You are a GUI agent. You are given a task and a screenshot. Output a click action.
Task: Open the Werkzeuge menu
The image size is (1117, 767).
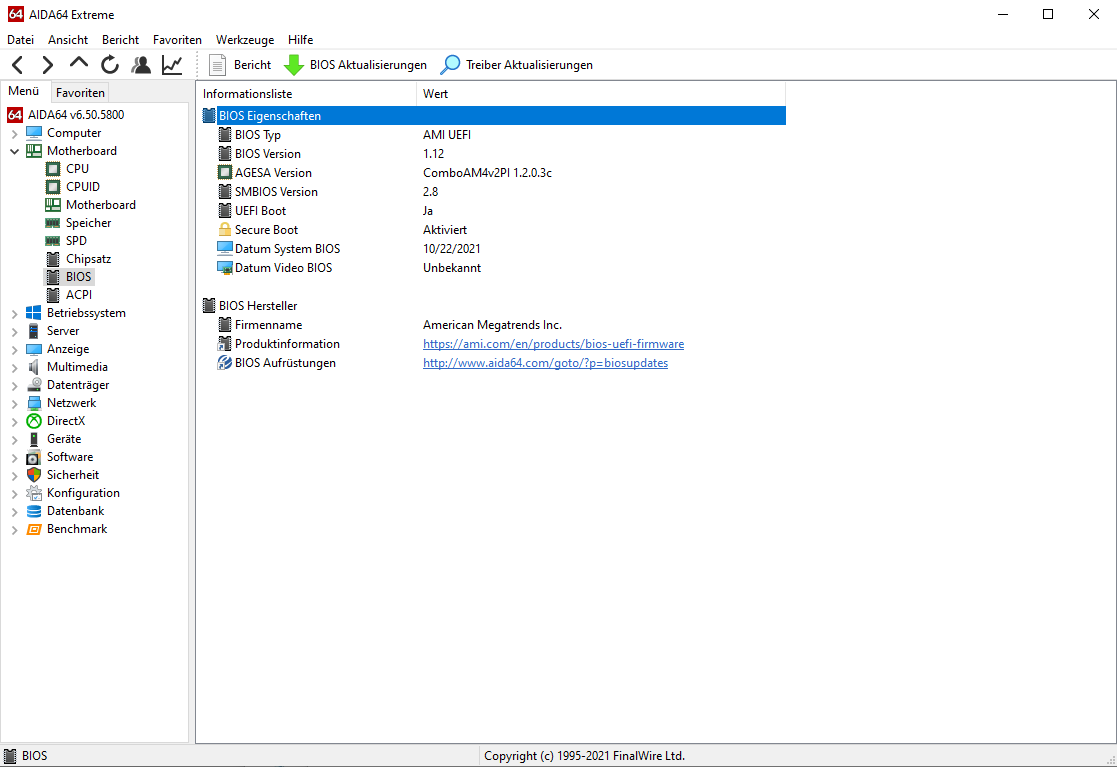click(x=245, y=40)
